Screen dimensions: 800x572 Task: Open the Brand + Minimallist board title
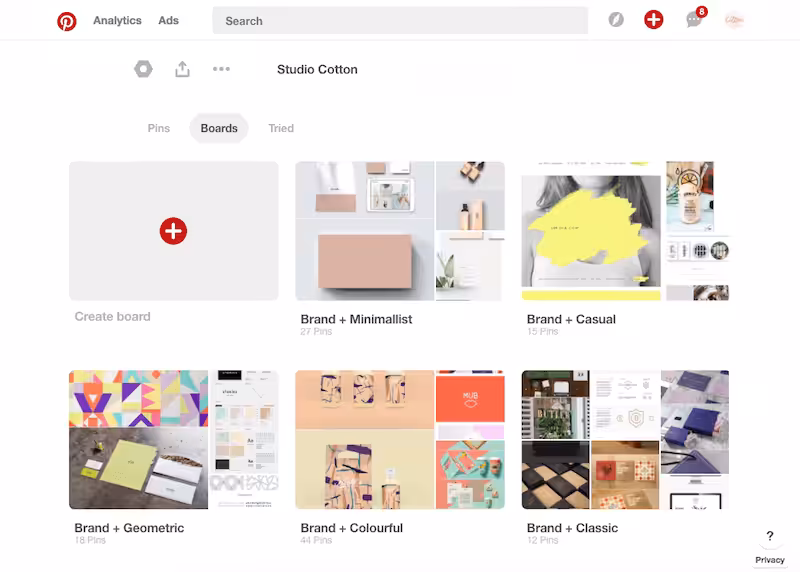click(356, 319)
